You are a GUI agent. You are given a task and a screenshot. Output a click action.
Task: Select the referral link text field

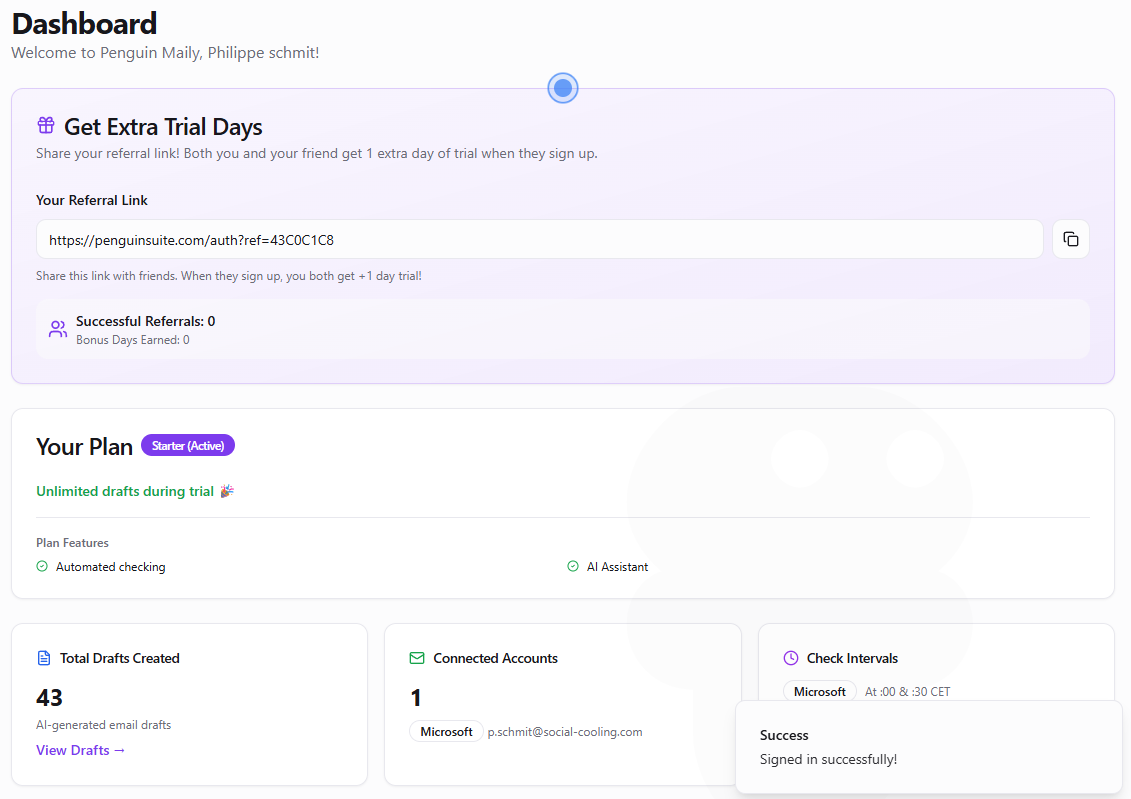[x=540, y=240]
